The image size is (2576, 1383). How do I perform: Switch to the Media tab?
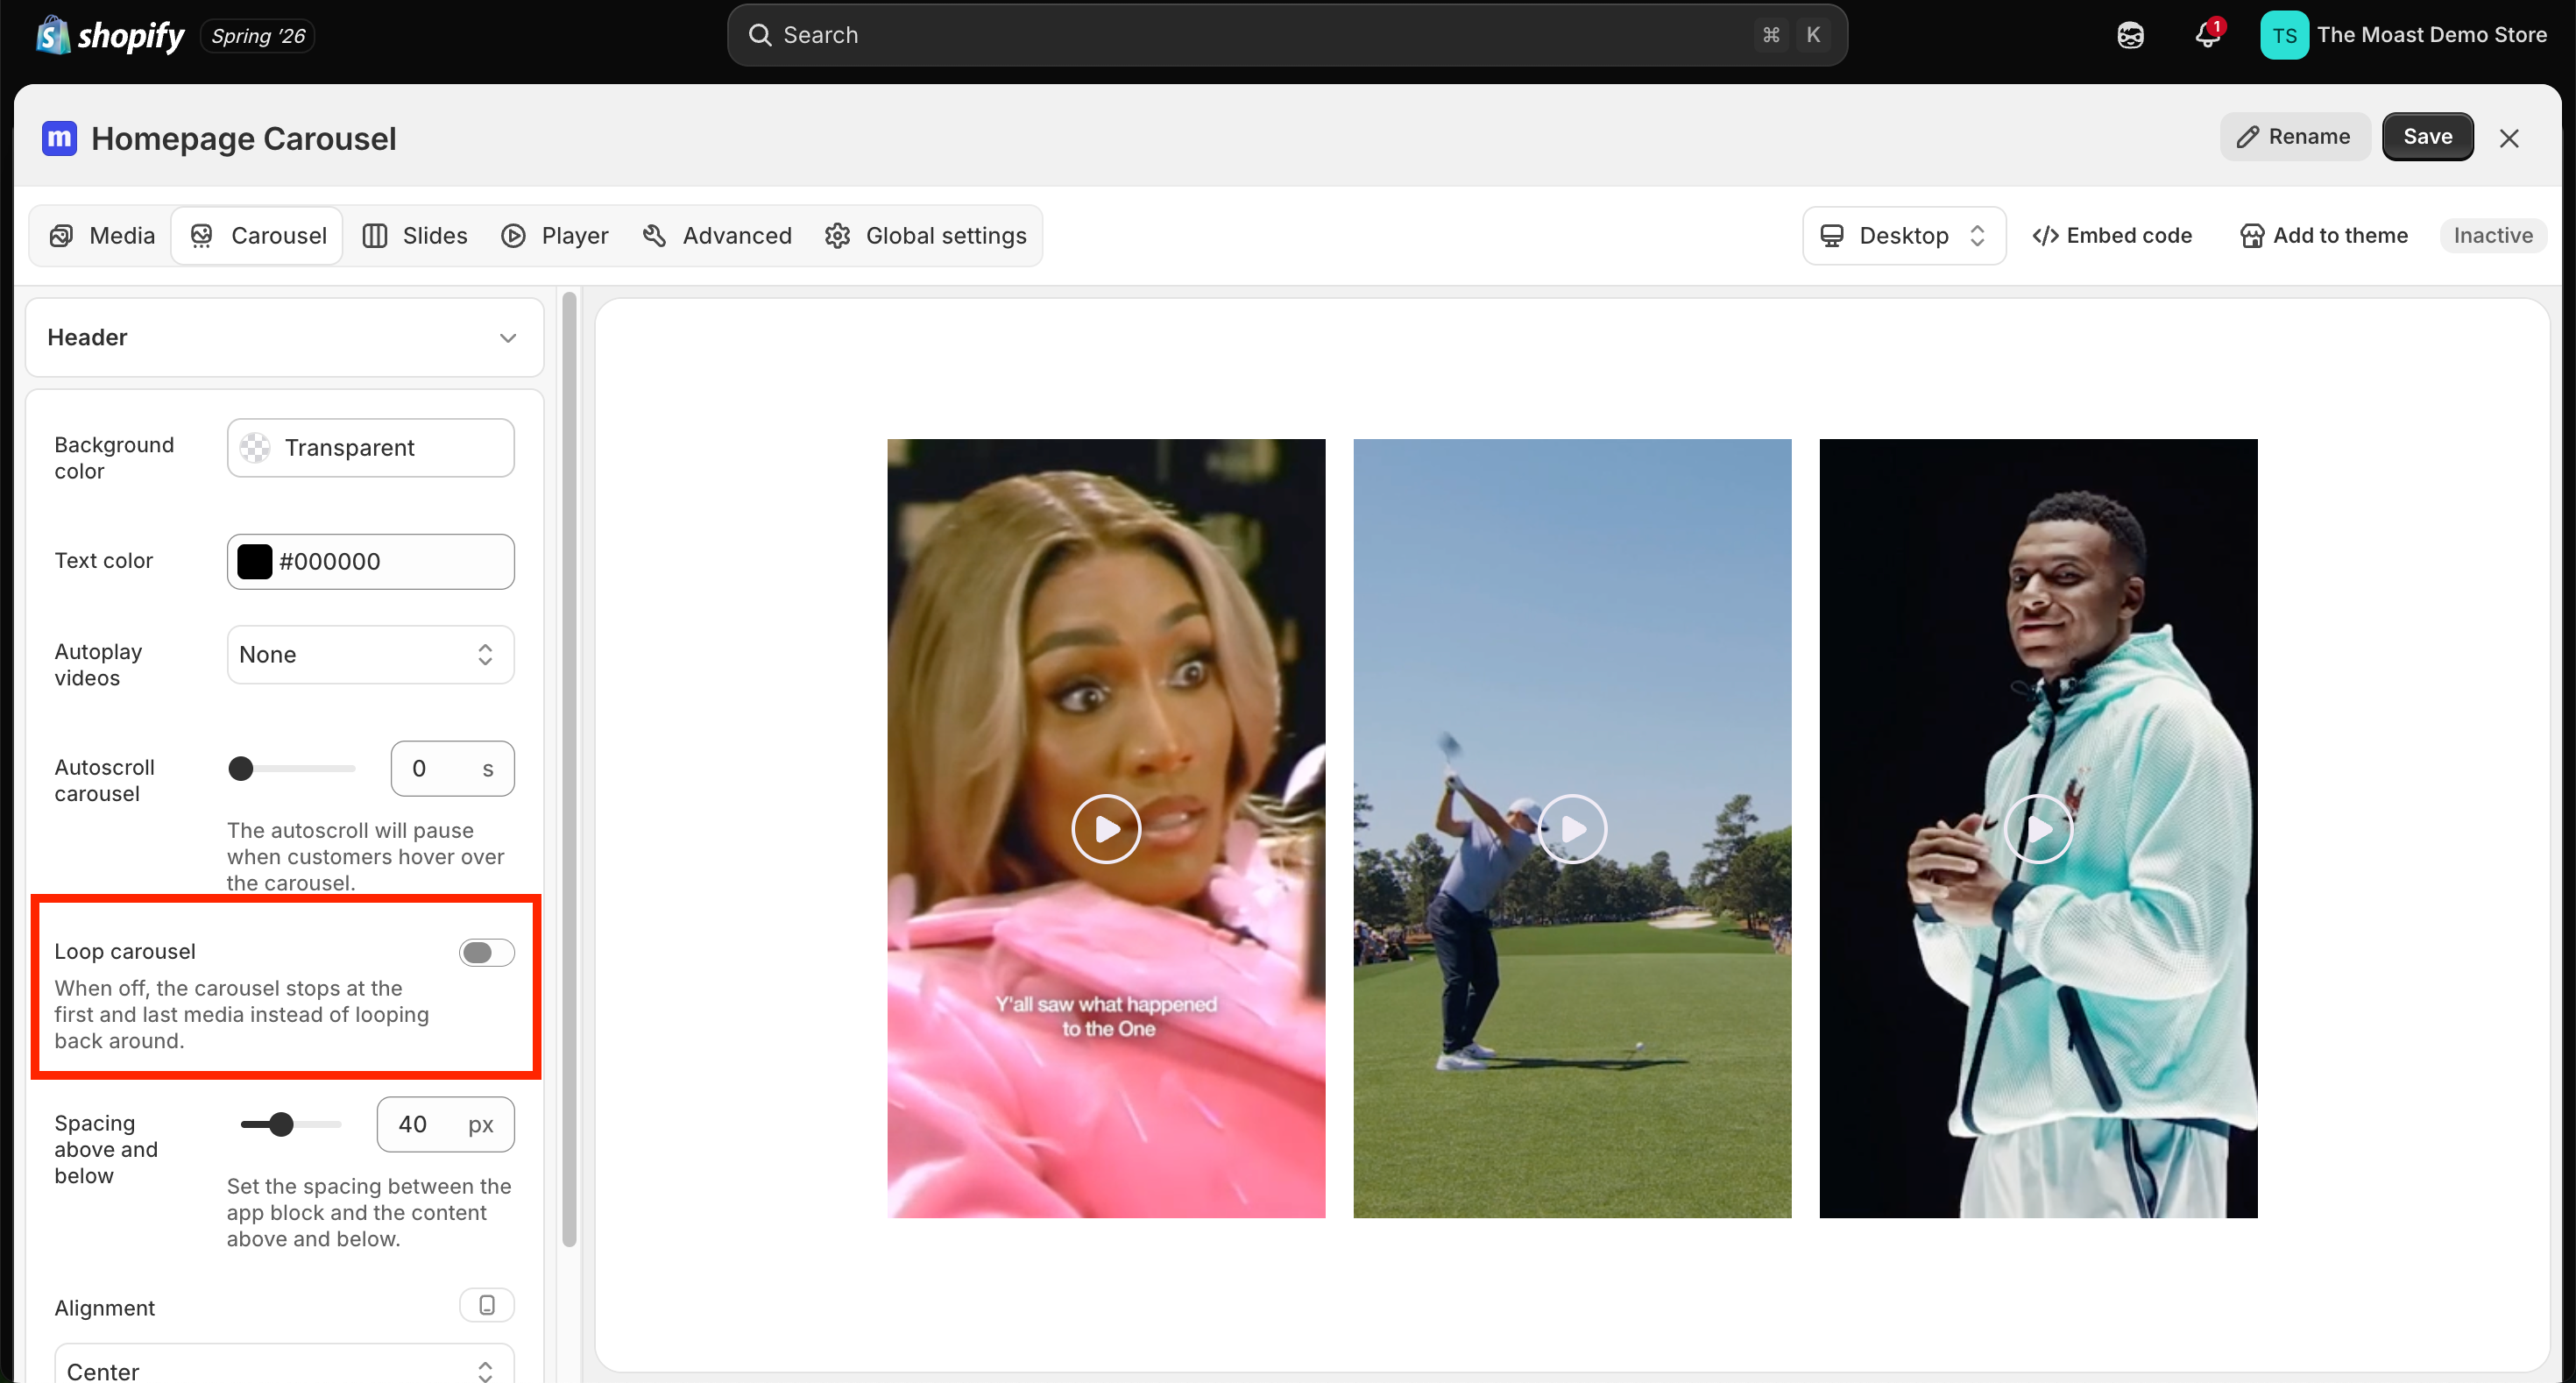pyautogui.click(x=102, y=236)
